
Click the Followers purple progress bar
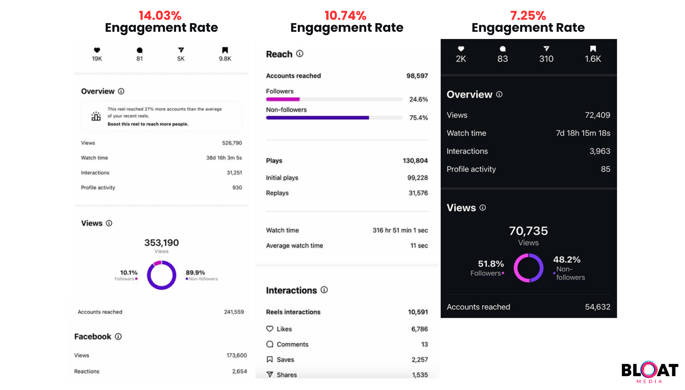point(334,100)
